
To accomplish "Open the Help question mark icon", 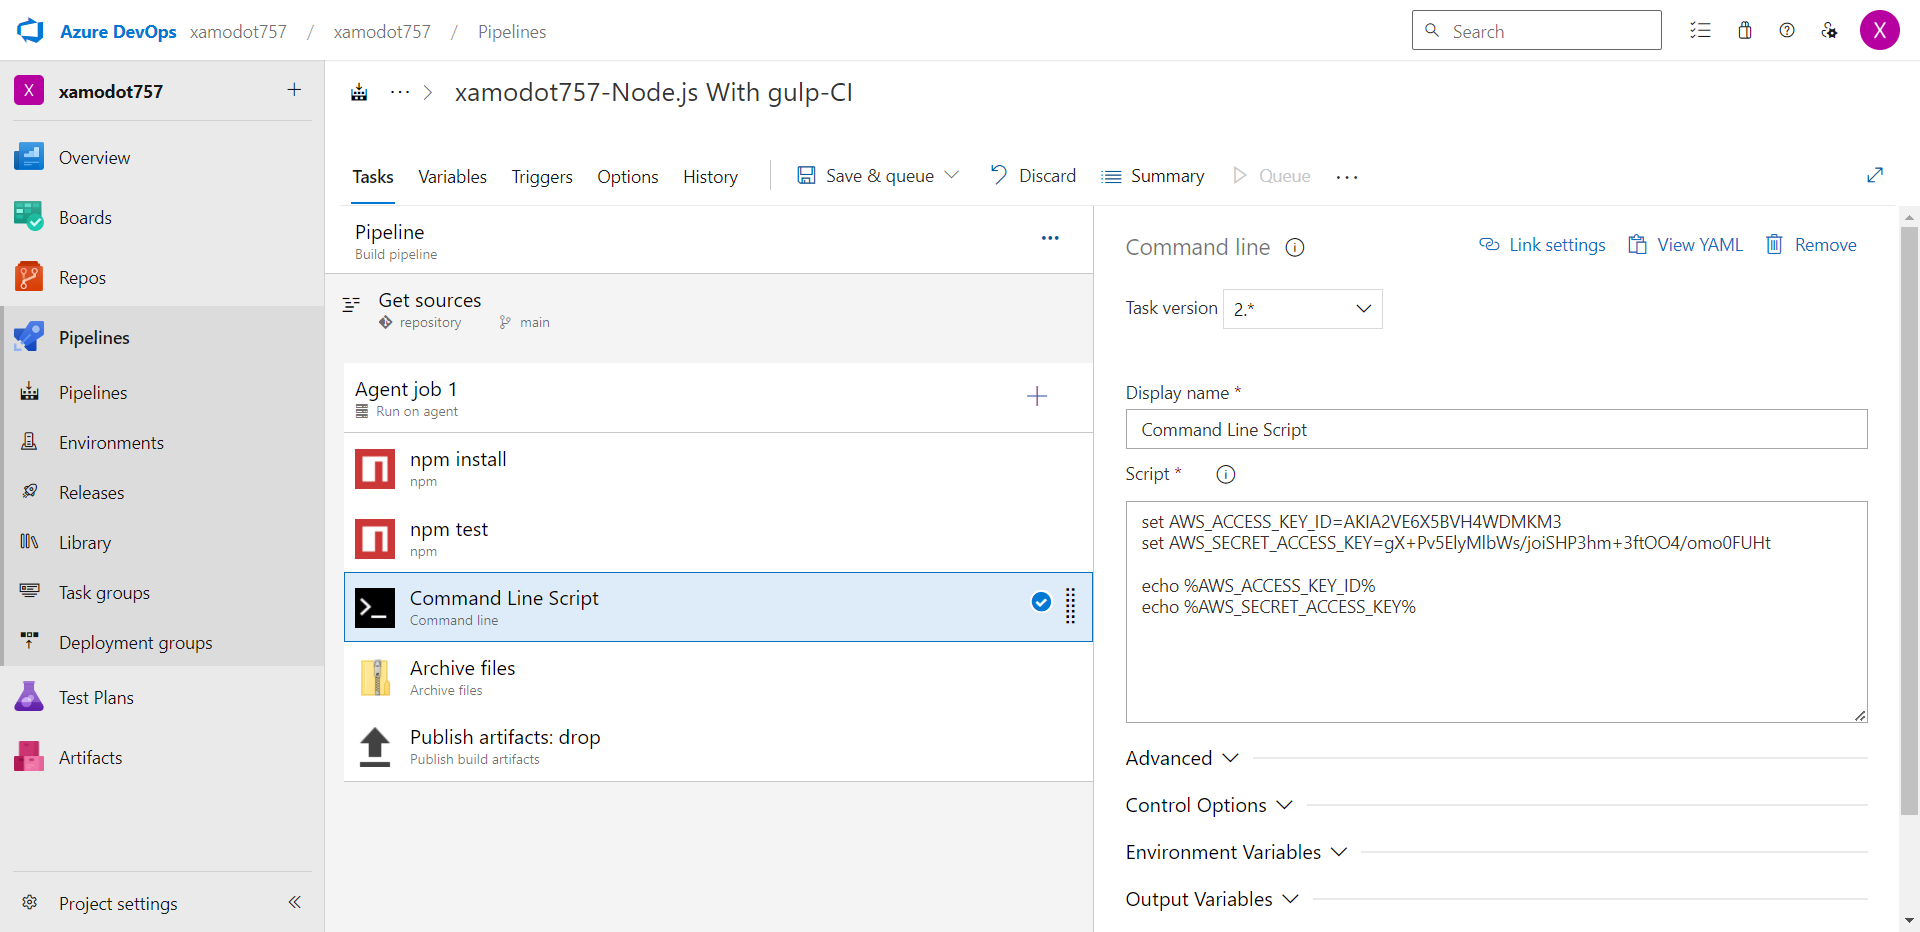I will [x=1787, y=31].
